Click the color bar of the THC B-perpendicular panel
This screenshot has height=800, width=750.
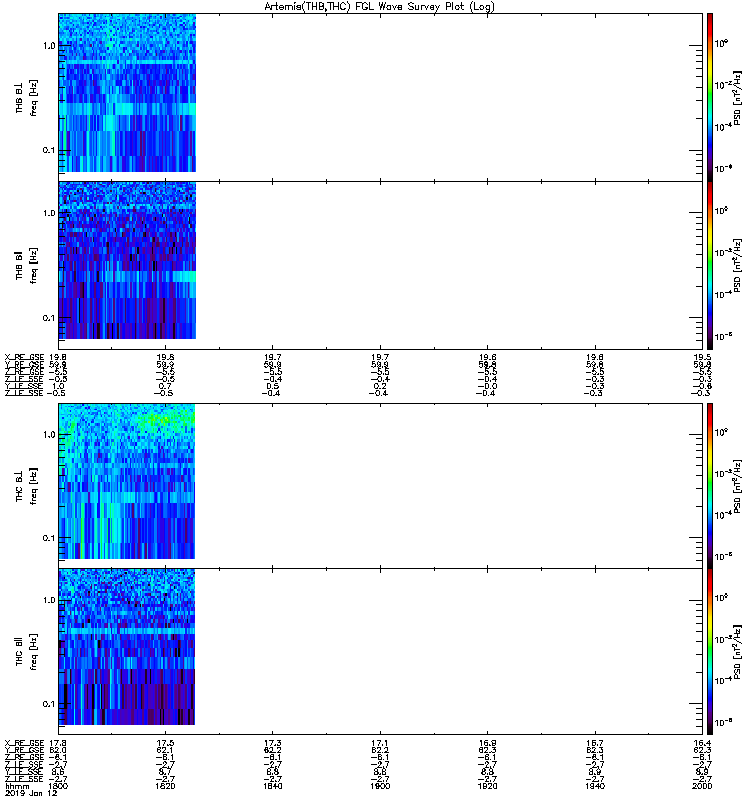(710, 486)
